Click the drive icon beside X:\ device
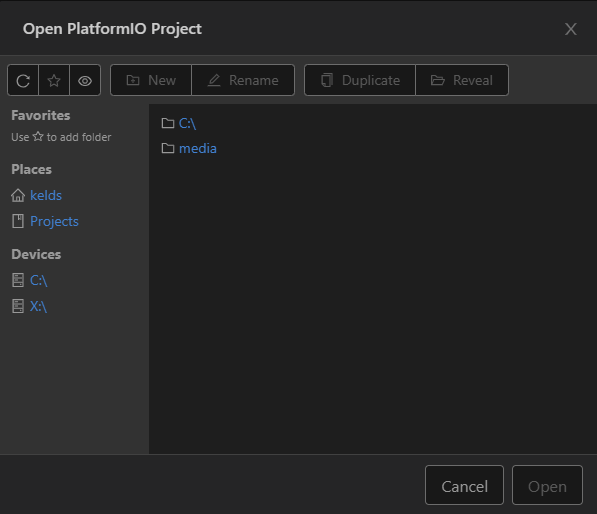Viewport: 597px width, 514px height. point(18,306)
